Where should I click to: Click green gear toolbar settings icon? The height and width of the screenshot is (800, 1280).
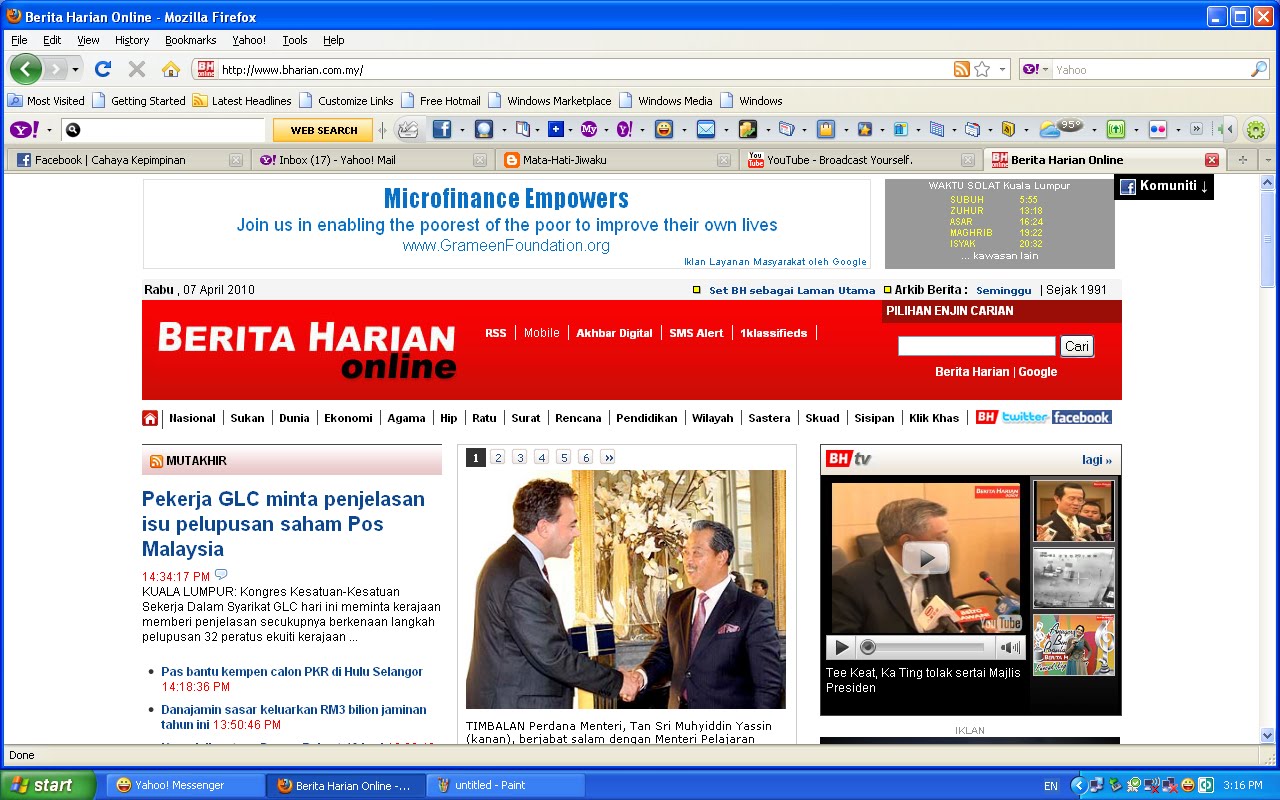[1255, 129]
